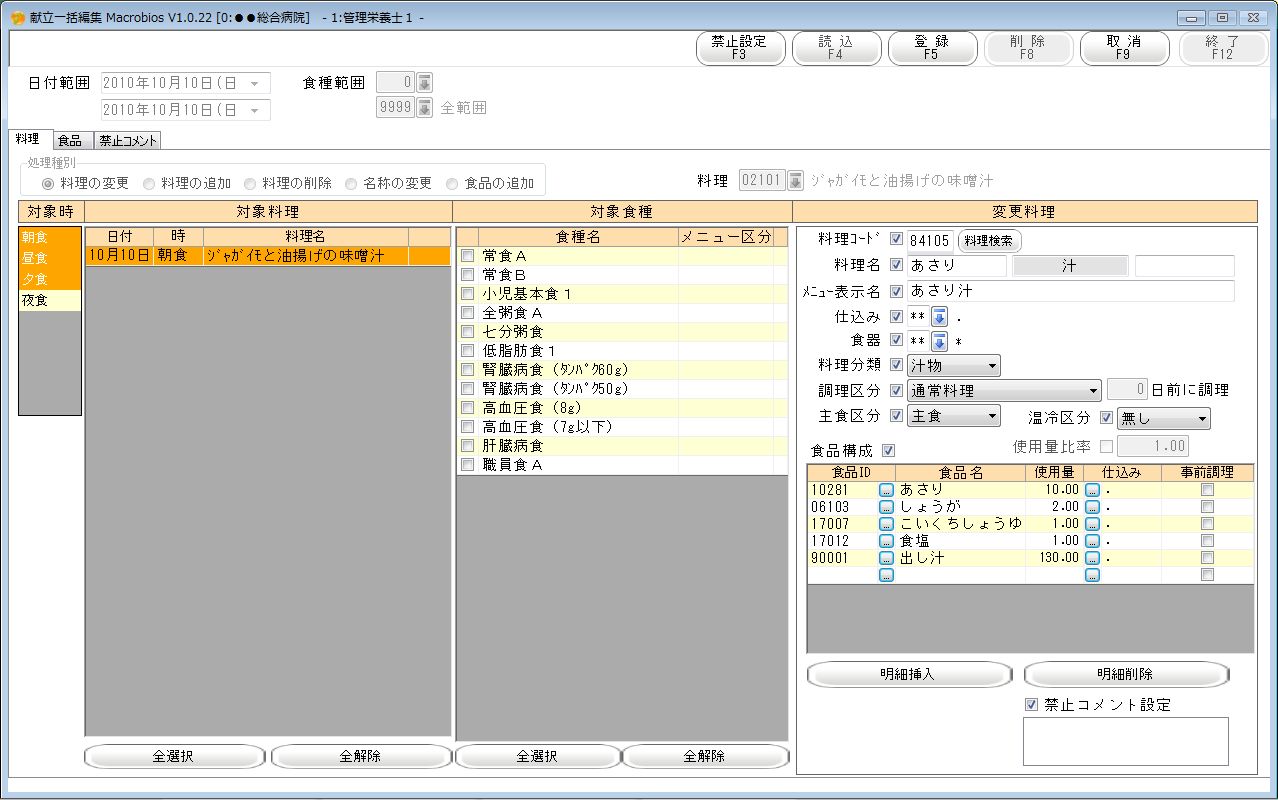Click the 禁止設定 F3 button
The height and width of the screenshot is (800, 1278).
739,48
